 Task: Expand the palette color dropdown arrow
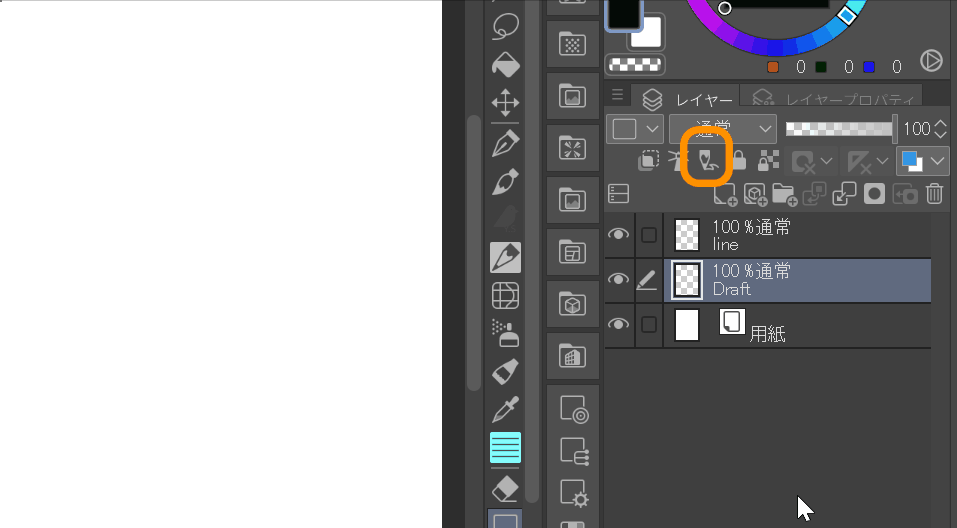[x=652, y=129]
